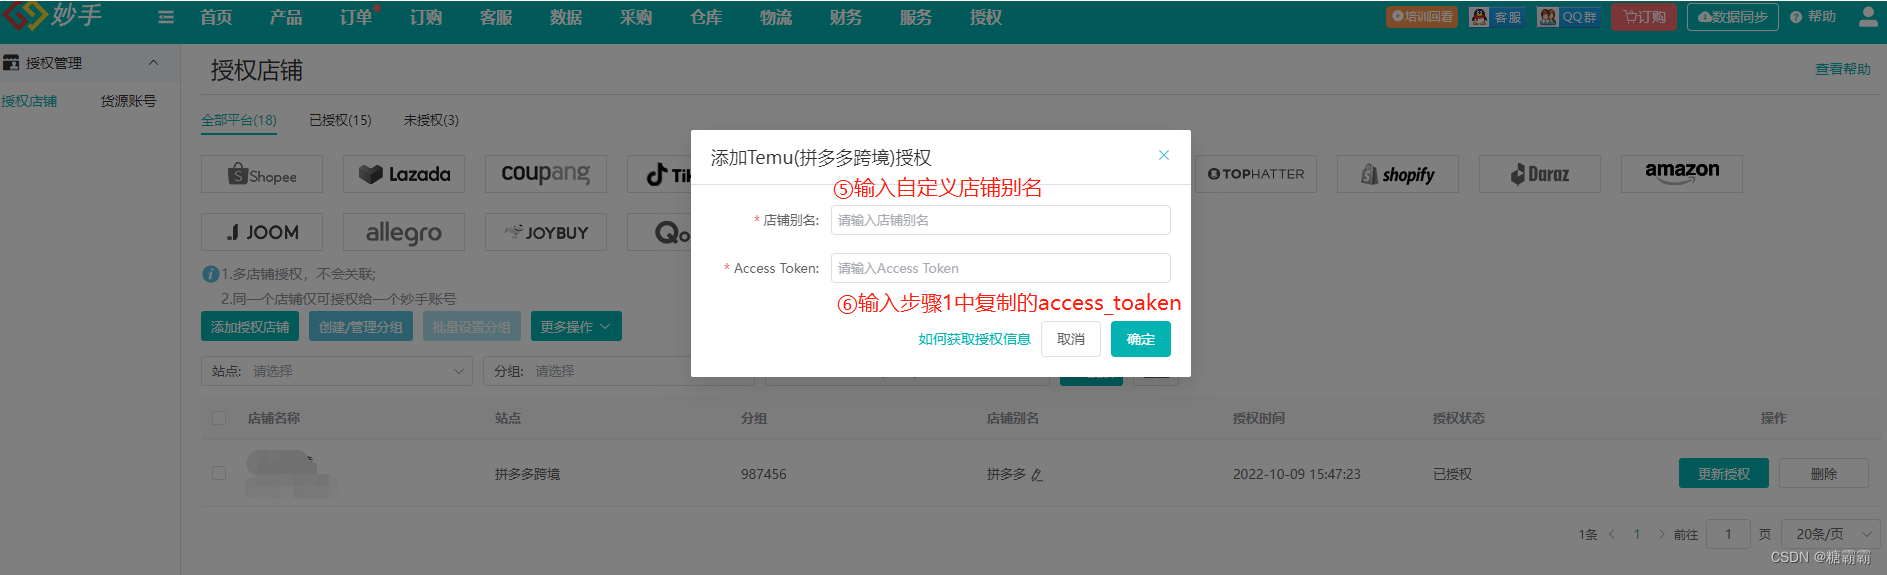Open the QQ penguin 客服 badge
The image size is (1887, 575).
pos(1496,17)
